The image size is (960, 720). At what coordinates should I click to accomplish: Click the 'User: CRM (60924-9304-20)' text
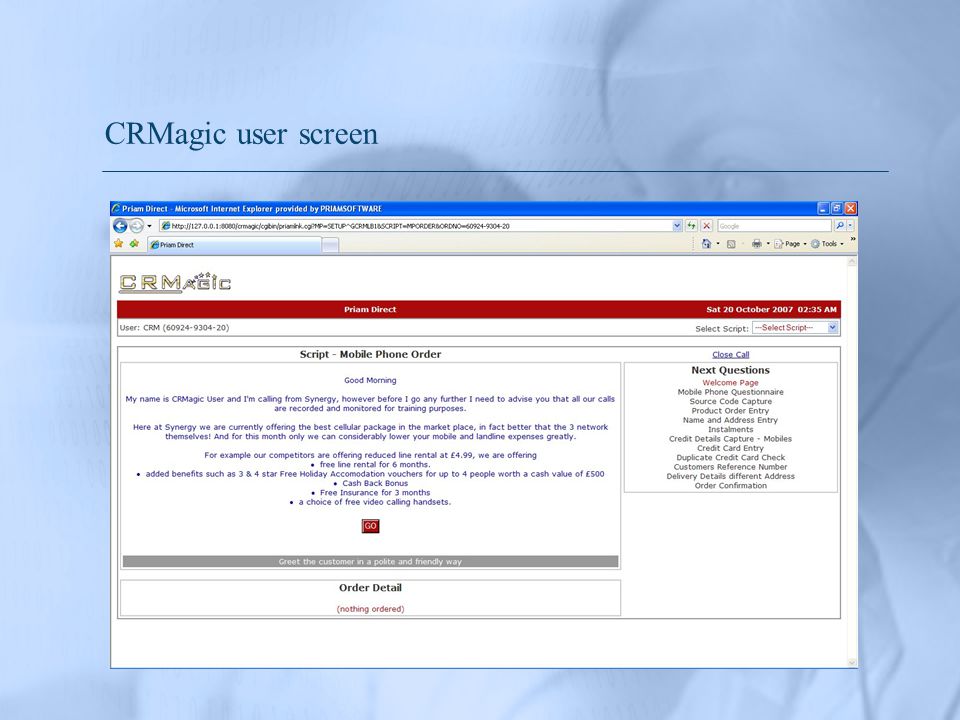point(174,328)
